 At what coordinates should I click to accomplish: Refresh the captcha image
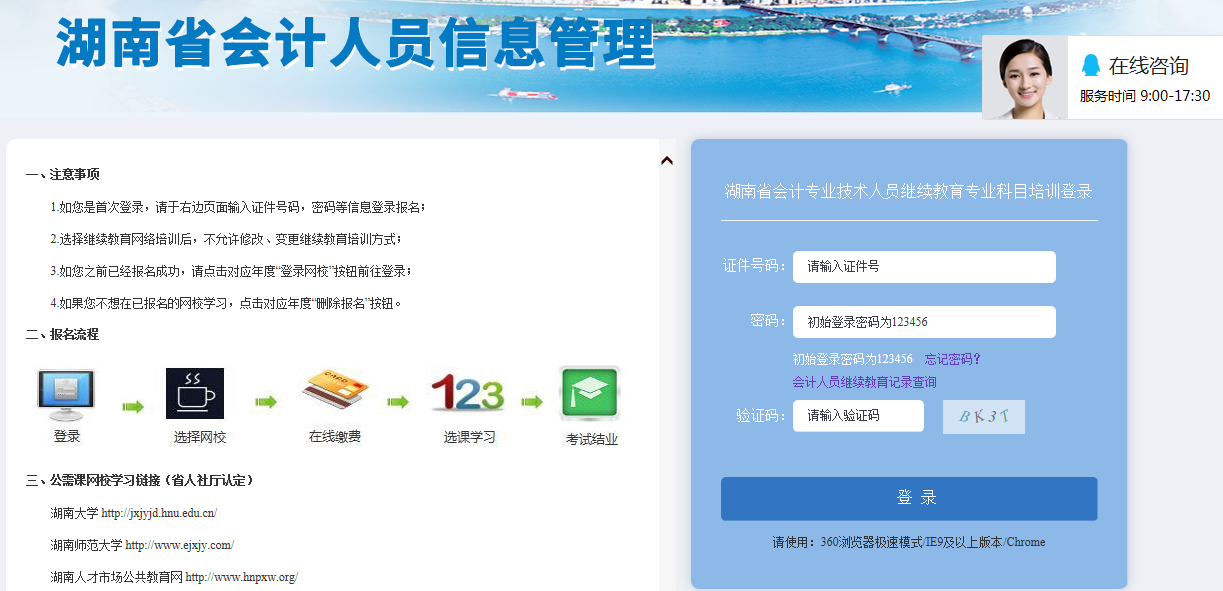(983, 417)
